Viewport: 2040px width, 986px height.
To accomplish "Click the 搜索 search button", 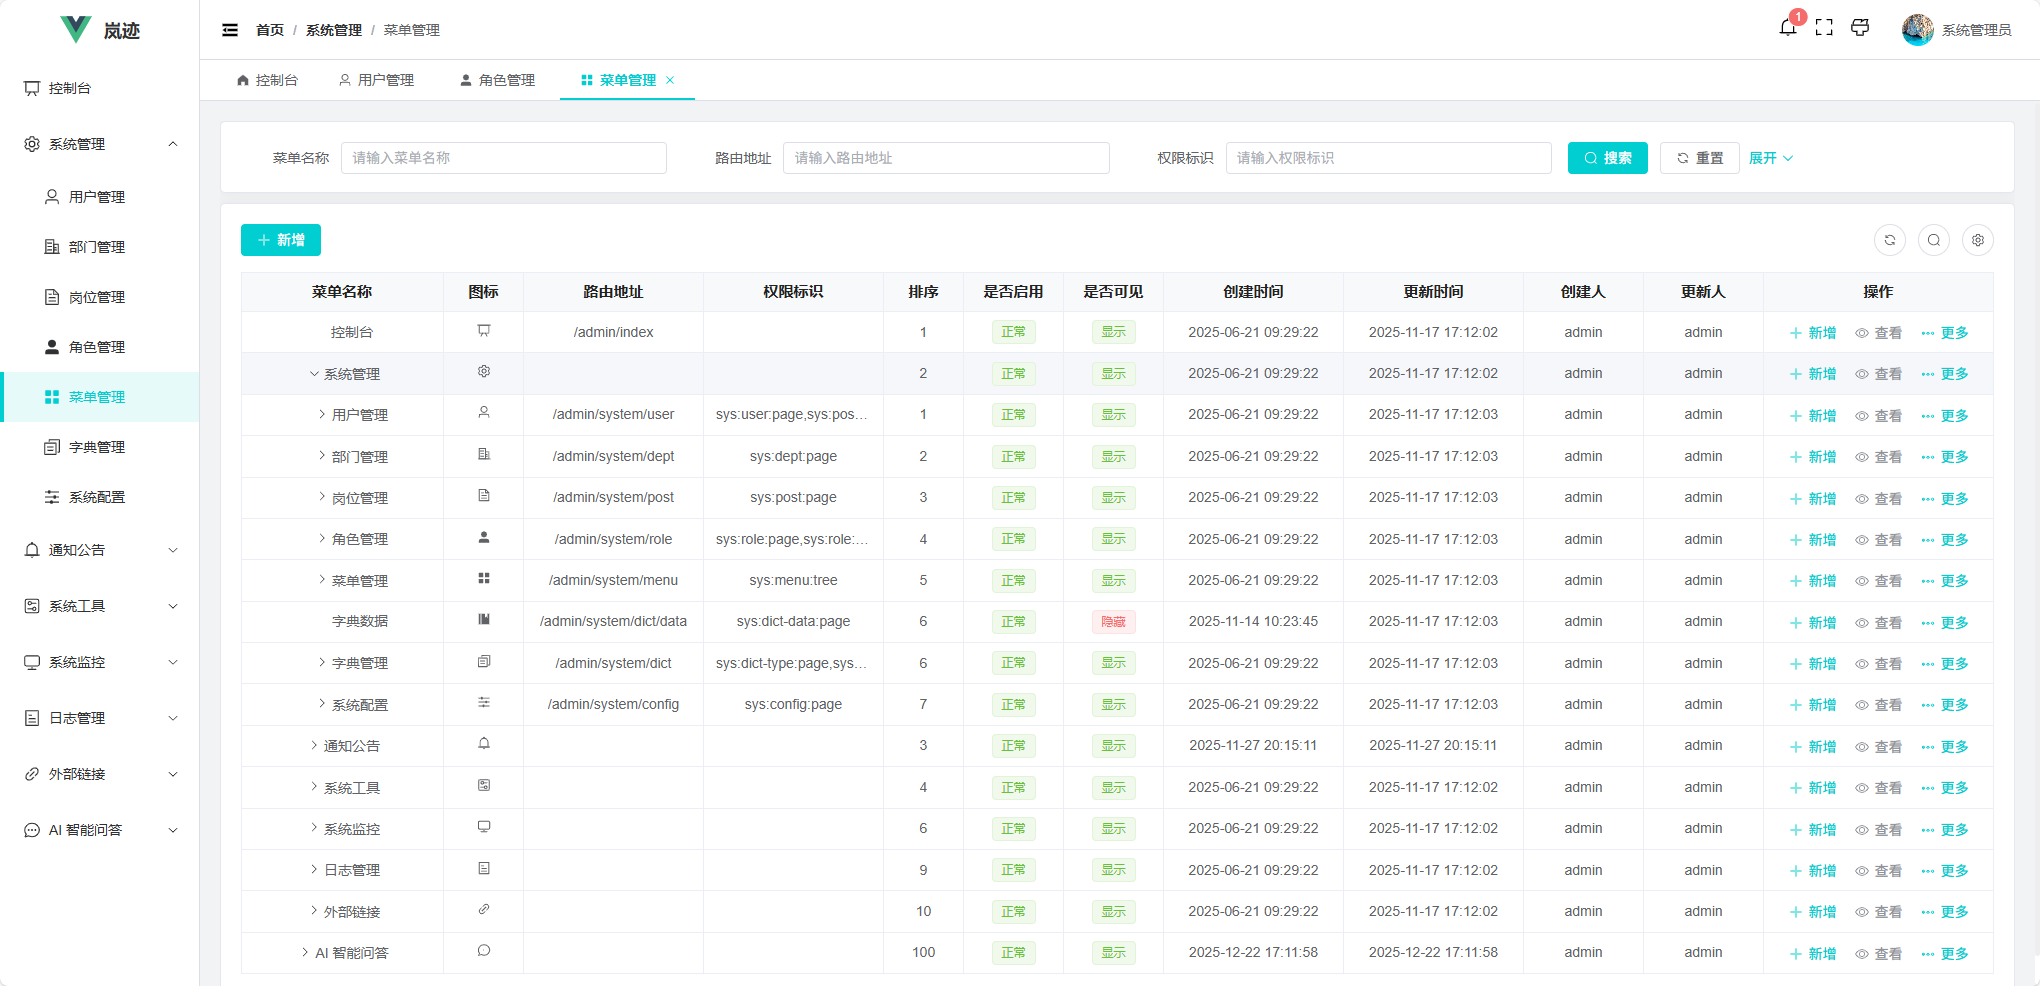I will 1607,158.
